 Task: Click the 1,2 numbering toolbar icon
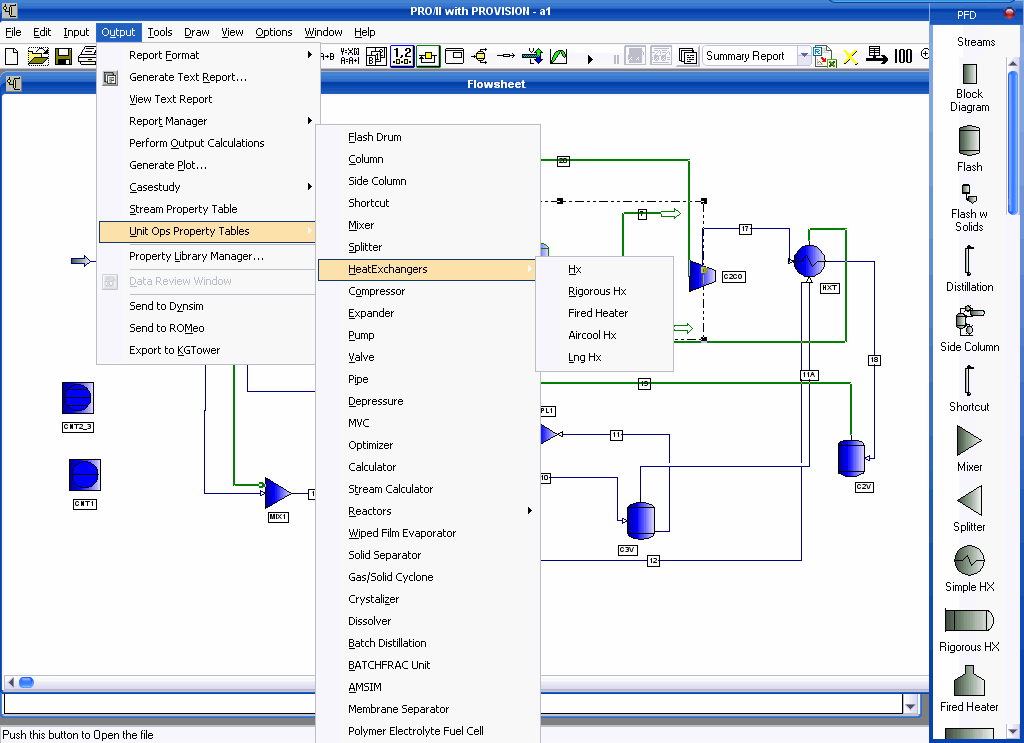402,57
